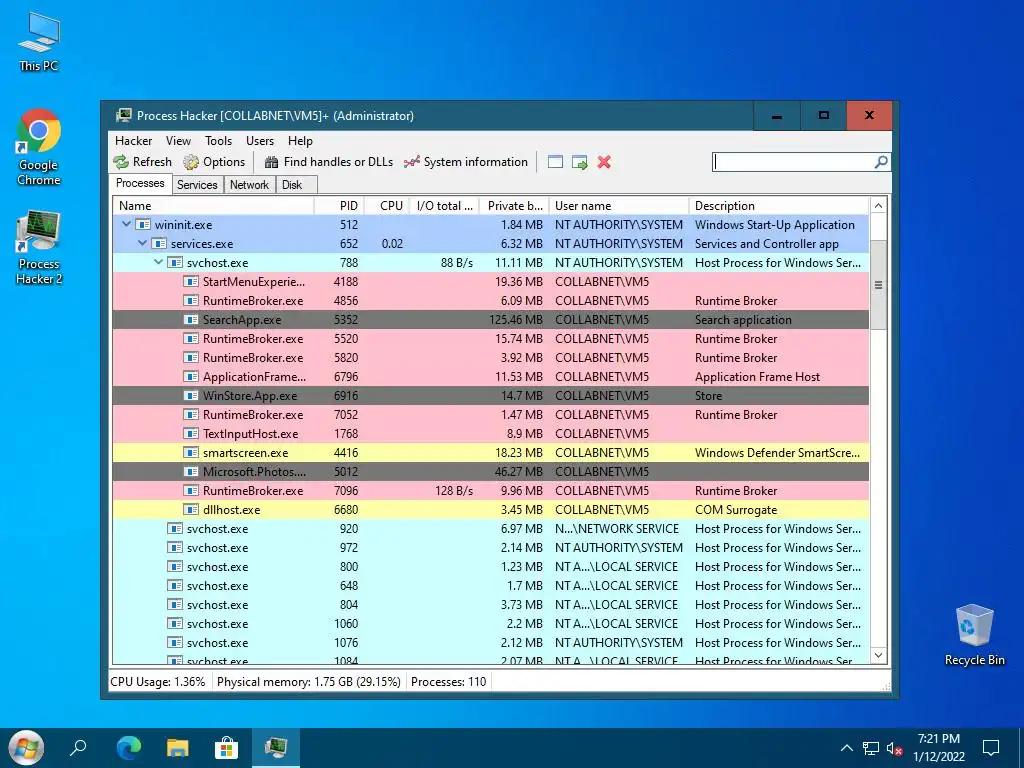Open the View menu
1024x768 pixels.
coord(178,140)
